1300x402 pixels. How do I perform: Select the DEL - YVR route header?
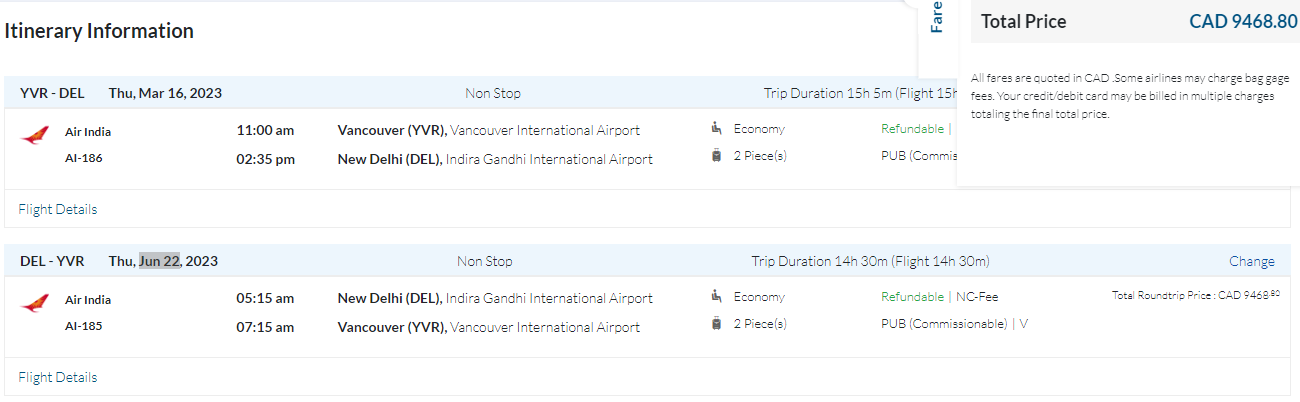[x=52, y=261]
